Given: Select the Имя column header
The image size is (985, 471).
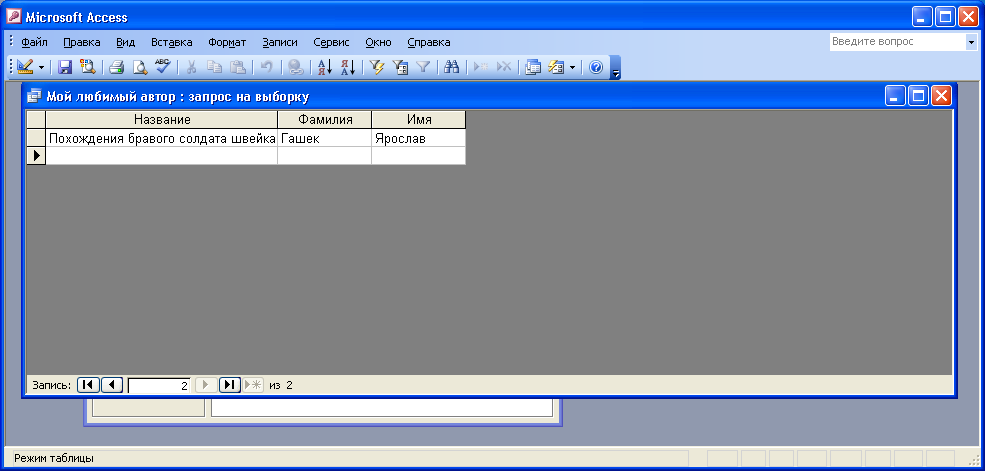Looking at the screenshot, I should pyautogui.click(x=419, y=119).
